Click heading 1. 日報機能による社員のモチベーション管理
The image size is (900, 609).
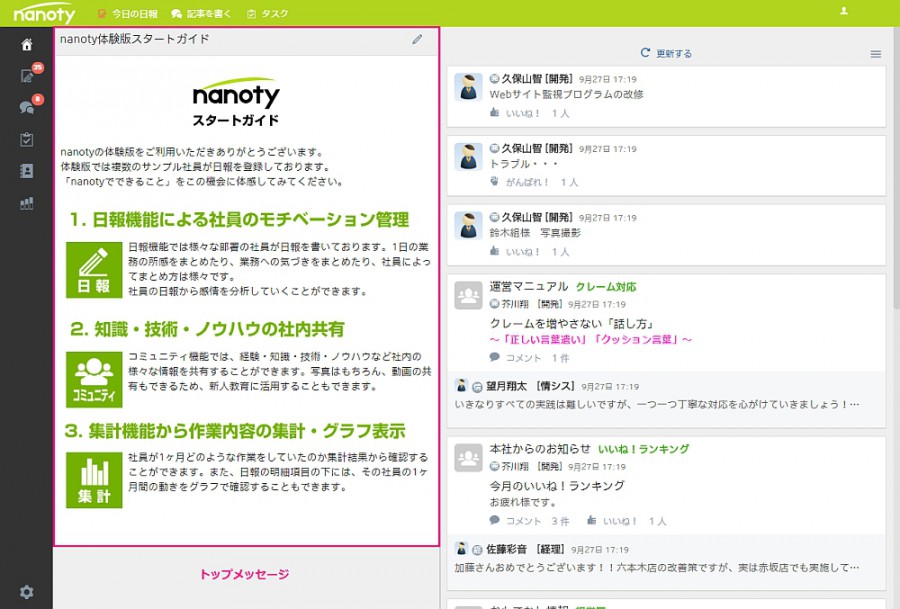click(x=239, y=219)
